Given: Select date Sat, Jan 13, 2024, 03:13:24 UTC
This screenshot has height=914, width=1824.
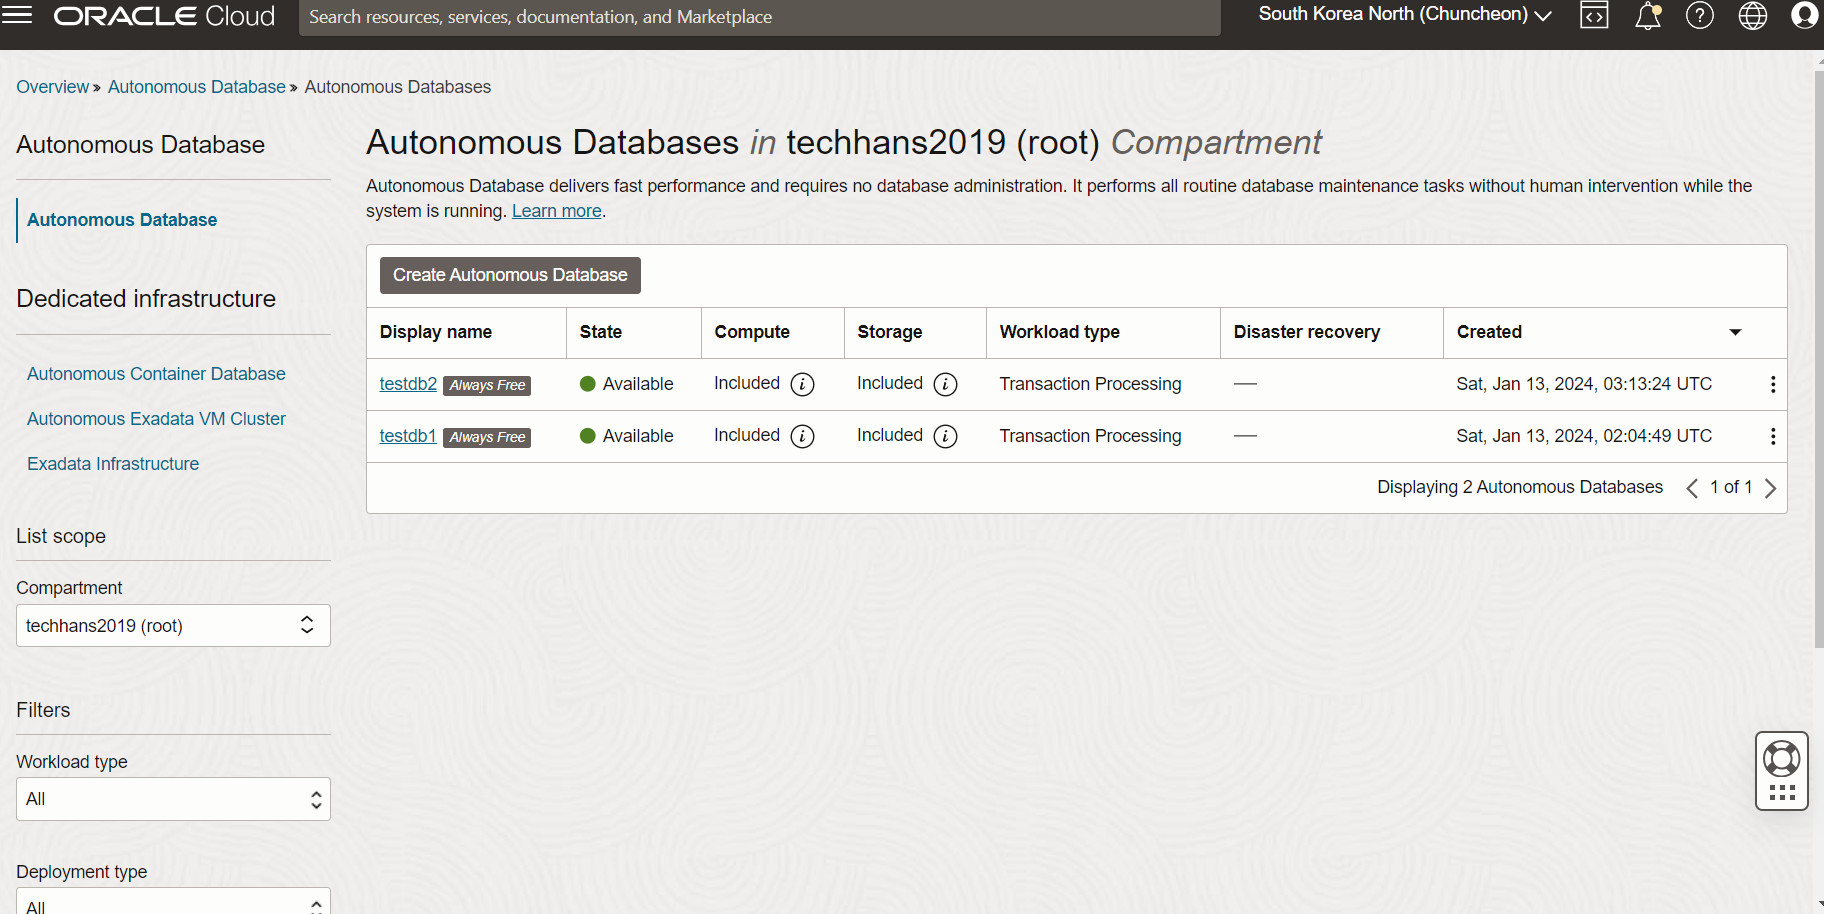Looking at the screenshot, I should point(1584,384).
